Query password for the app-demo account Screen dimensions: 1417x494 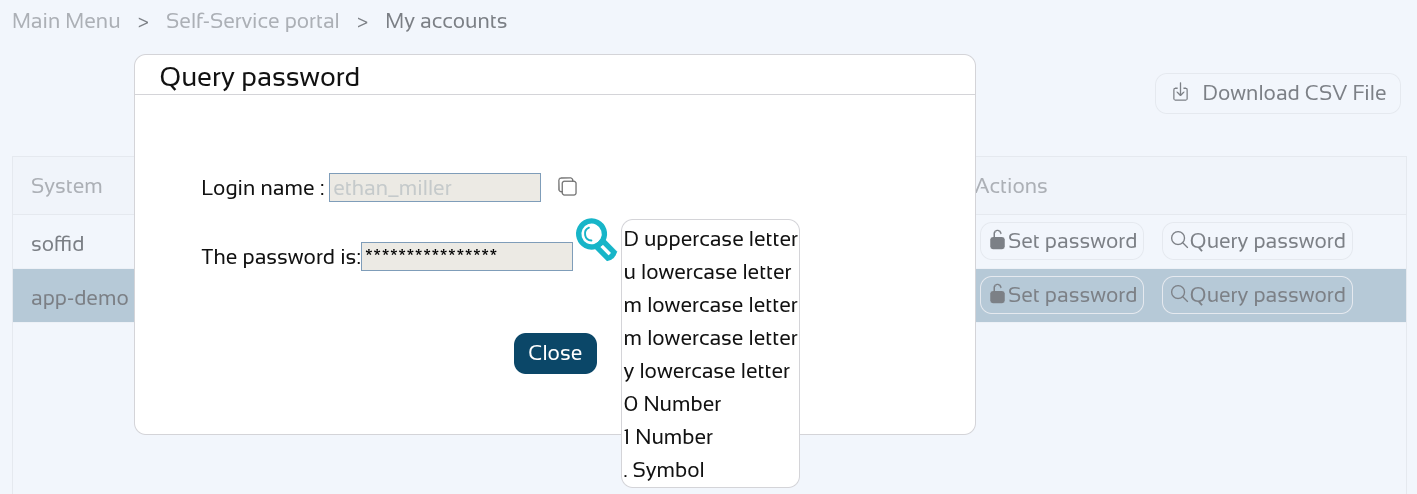click(x=1257, y=295)
